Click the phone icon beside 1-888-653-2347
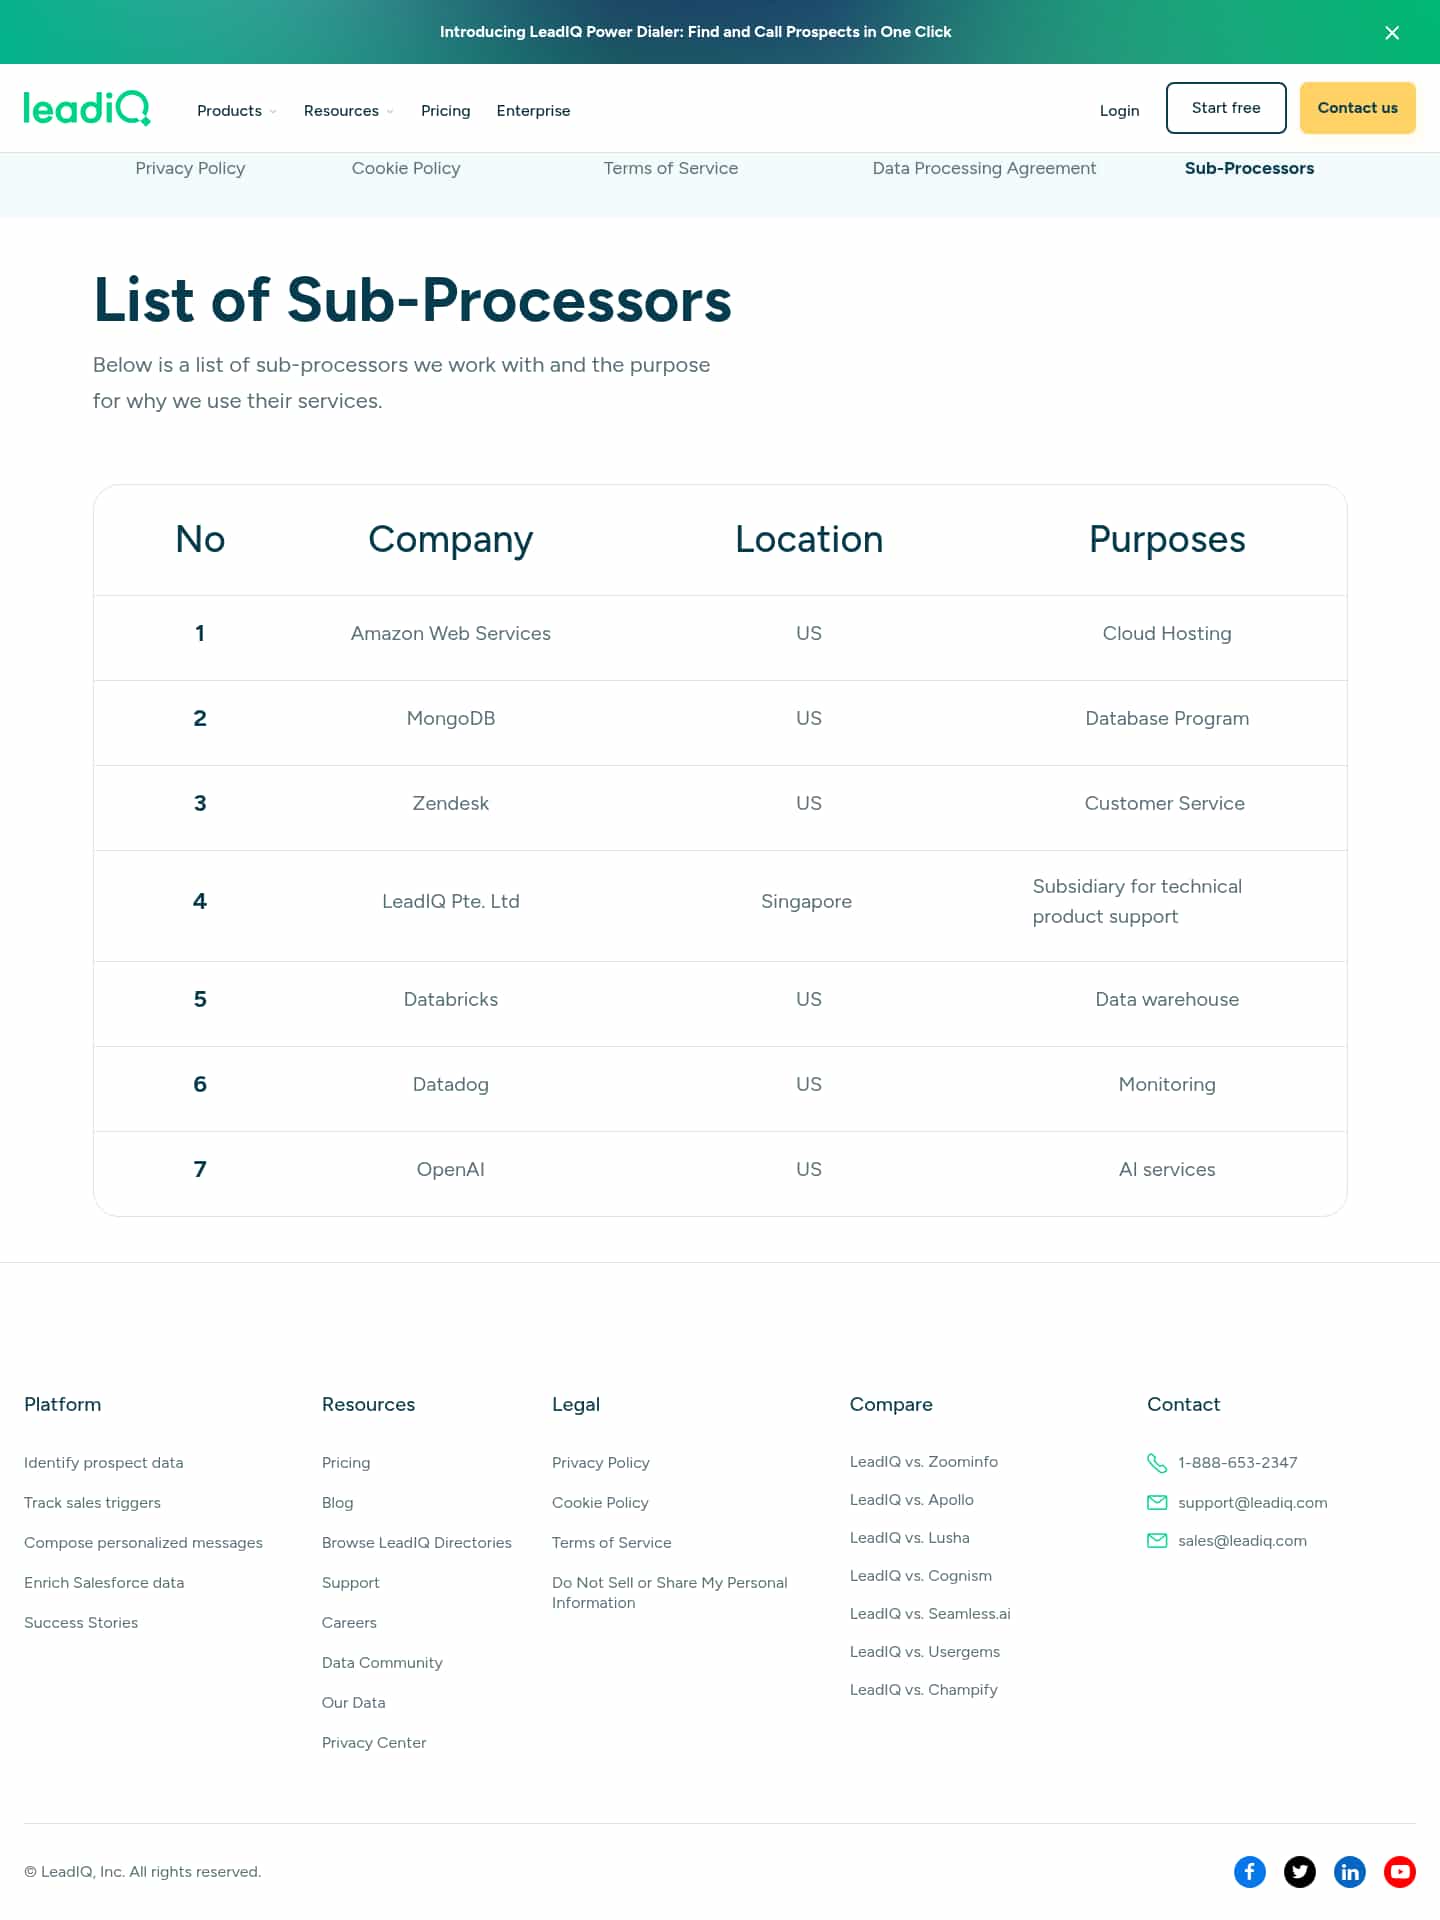 pyautogui.click(x=1157, y=1463)
